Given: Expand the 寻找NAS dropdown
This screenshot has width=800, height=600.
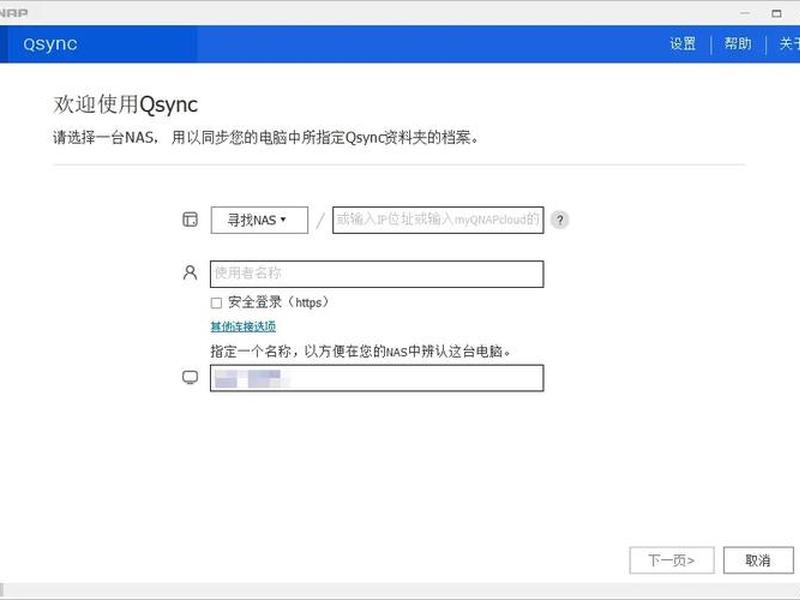Looking at the screenshot, I should (x=259, y=220).
